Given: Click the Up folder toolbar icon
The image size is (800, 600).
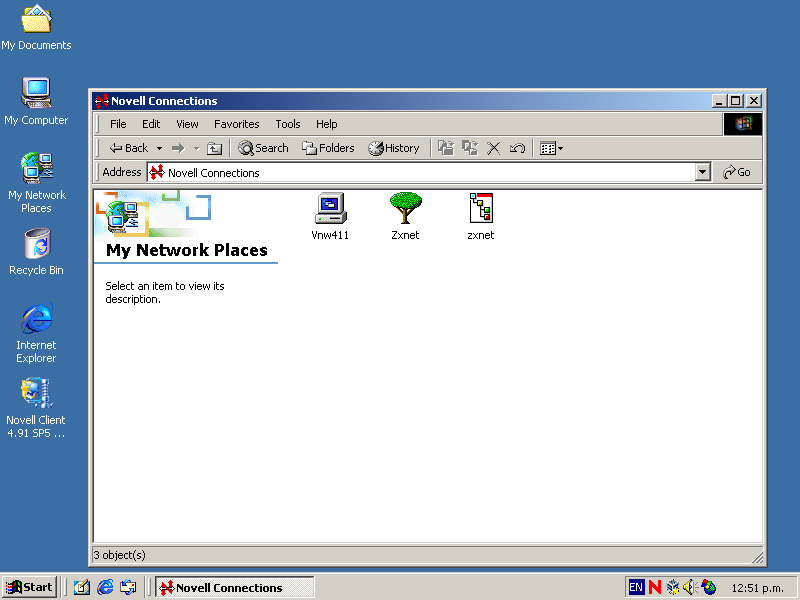Looking at the screenshot, I should click(214, 148).
